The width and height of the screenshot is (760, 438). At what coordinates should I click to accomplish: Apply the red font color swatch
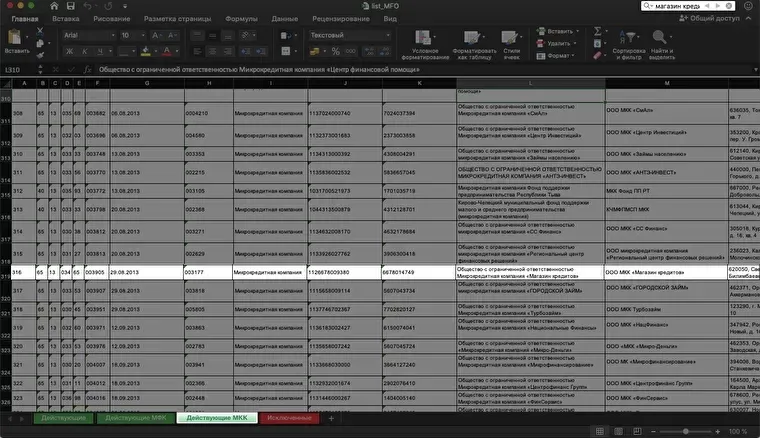tap(167, 51)
